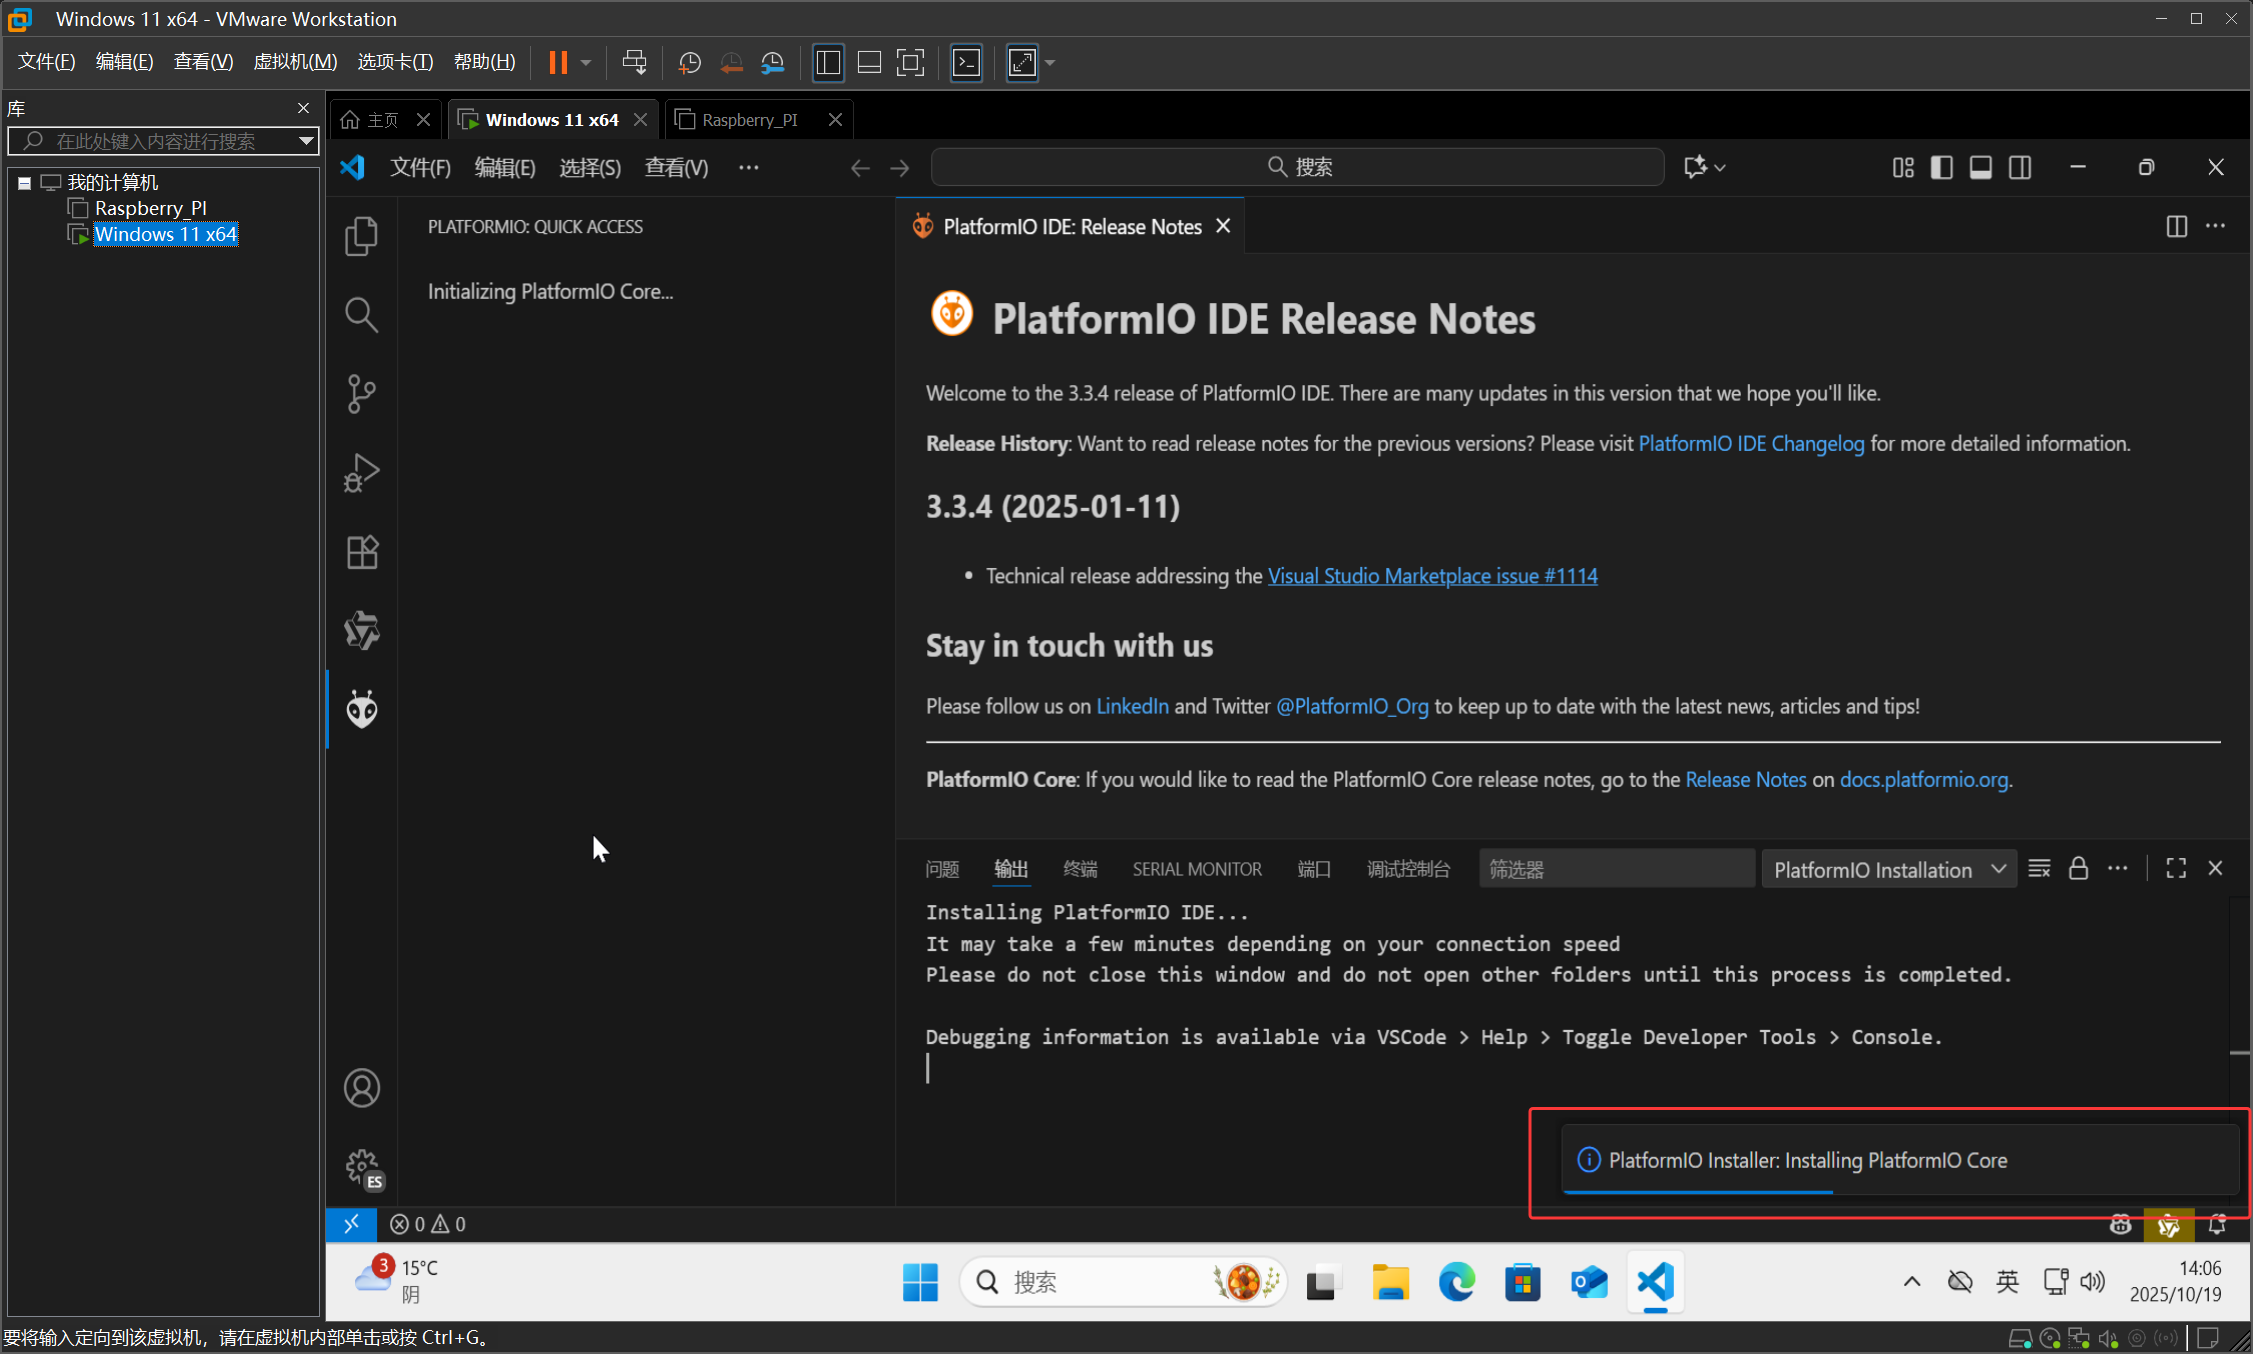Toggle the primary sidebar visibility icon
The height and width of the screenshot is (1354, 2253).
(1941, 167)
